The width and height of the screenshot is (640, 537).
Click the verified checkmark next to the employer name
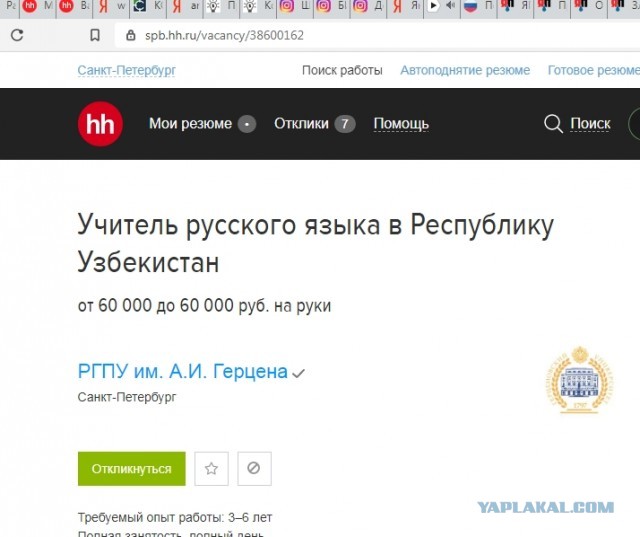pos(299,373)
